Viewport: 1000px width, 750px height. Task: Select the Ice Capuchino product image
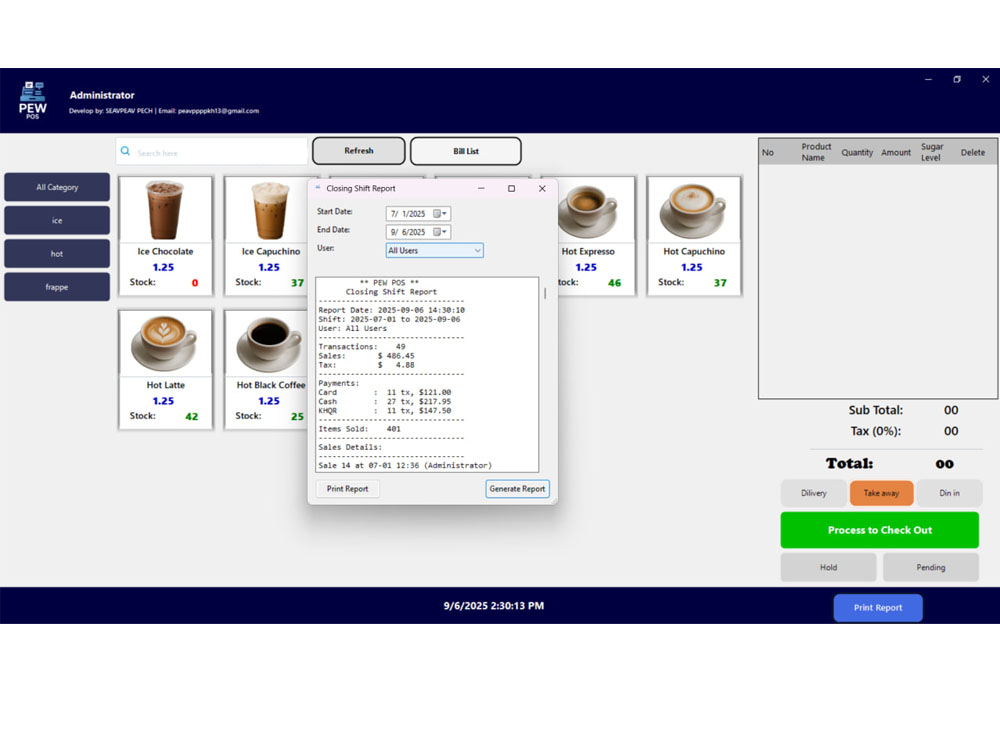[270, 210]
